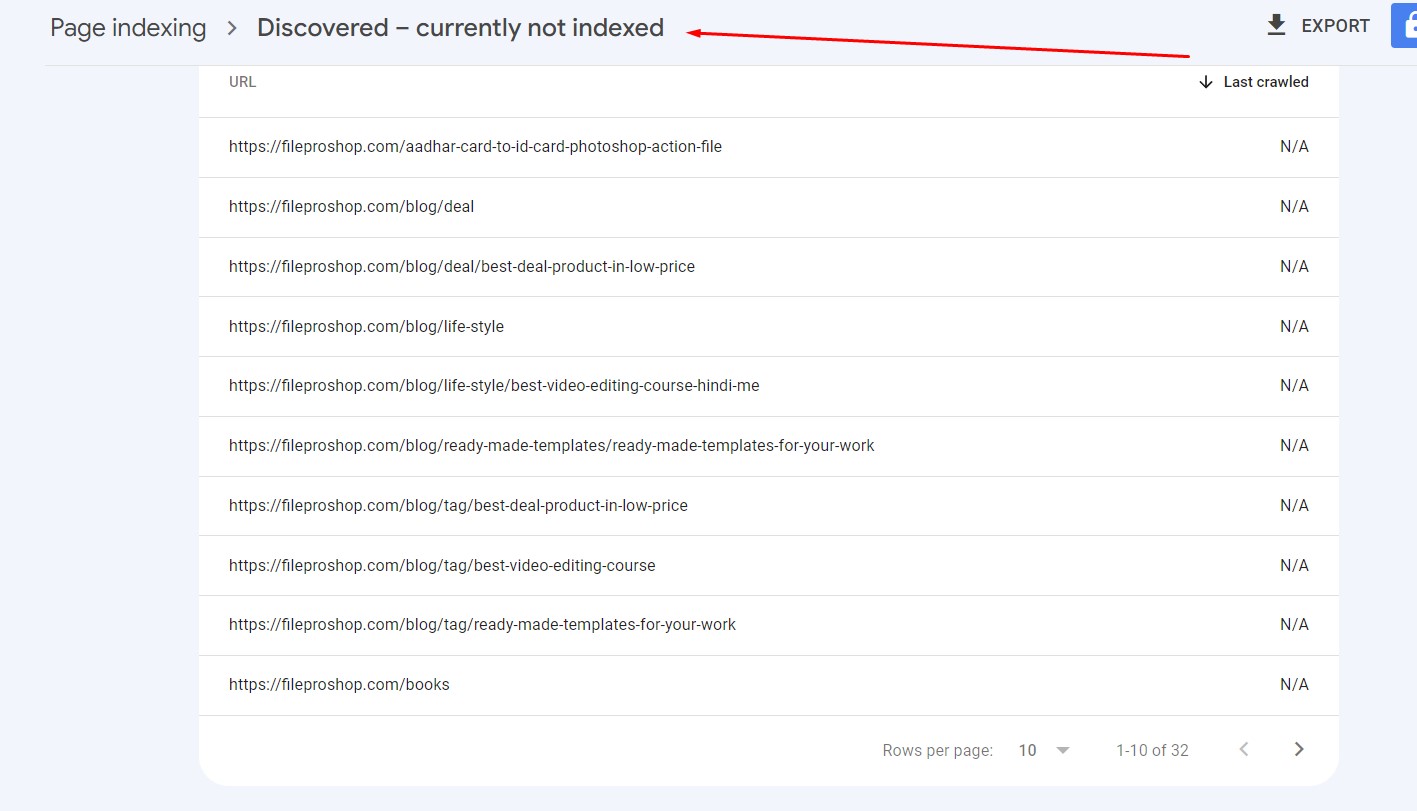Click the EXPORT button label
Screen dimensions: 1417x811
point(1335,26)
